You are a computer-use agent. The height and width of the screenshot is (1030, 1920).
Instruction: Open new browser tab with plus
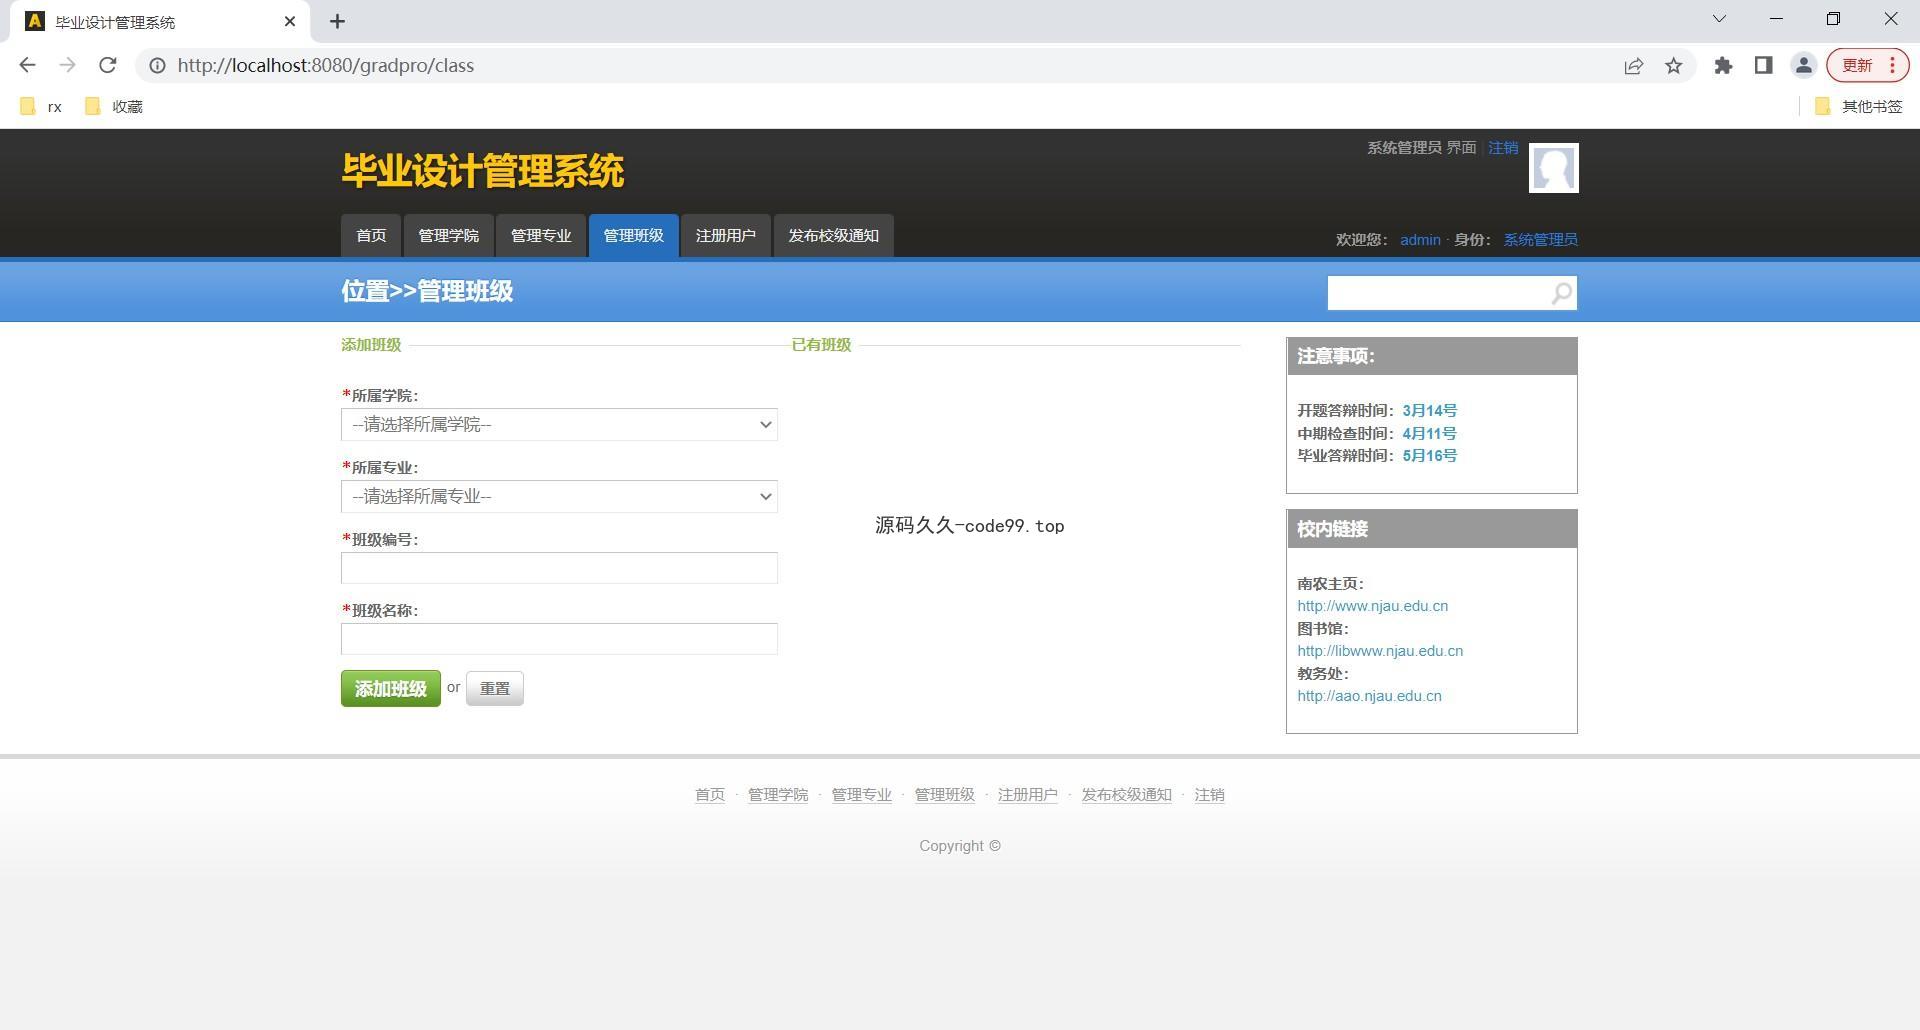337,21
